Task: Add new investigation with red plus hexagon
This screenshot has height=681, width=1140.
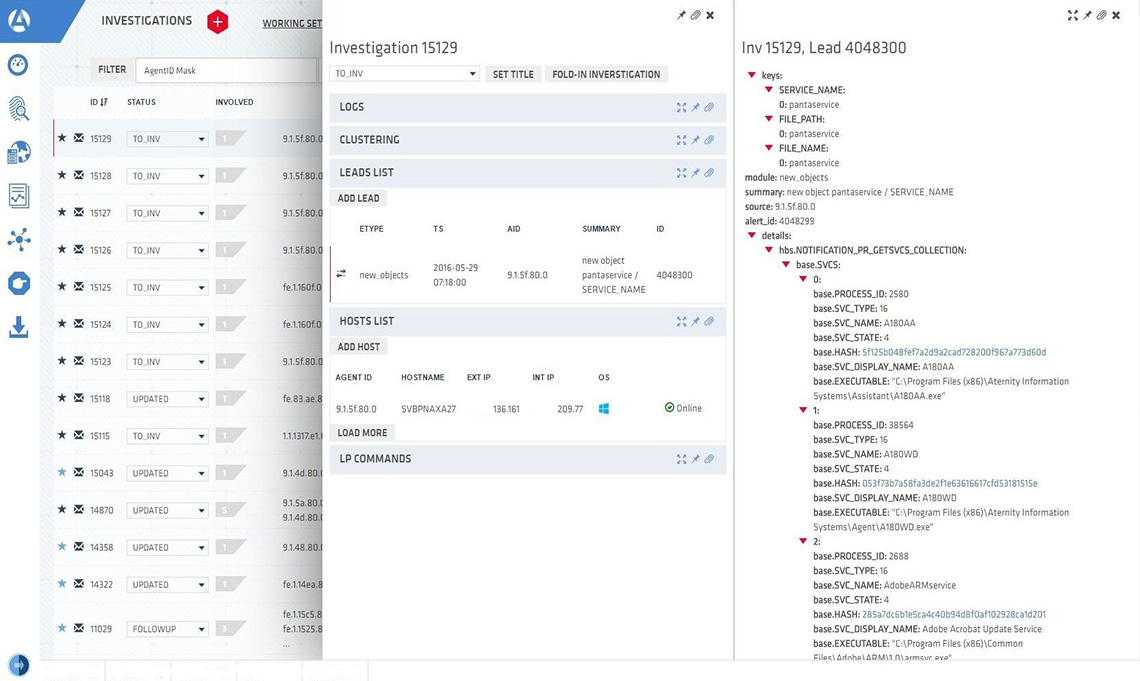Action: [217, 22]
